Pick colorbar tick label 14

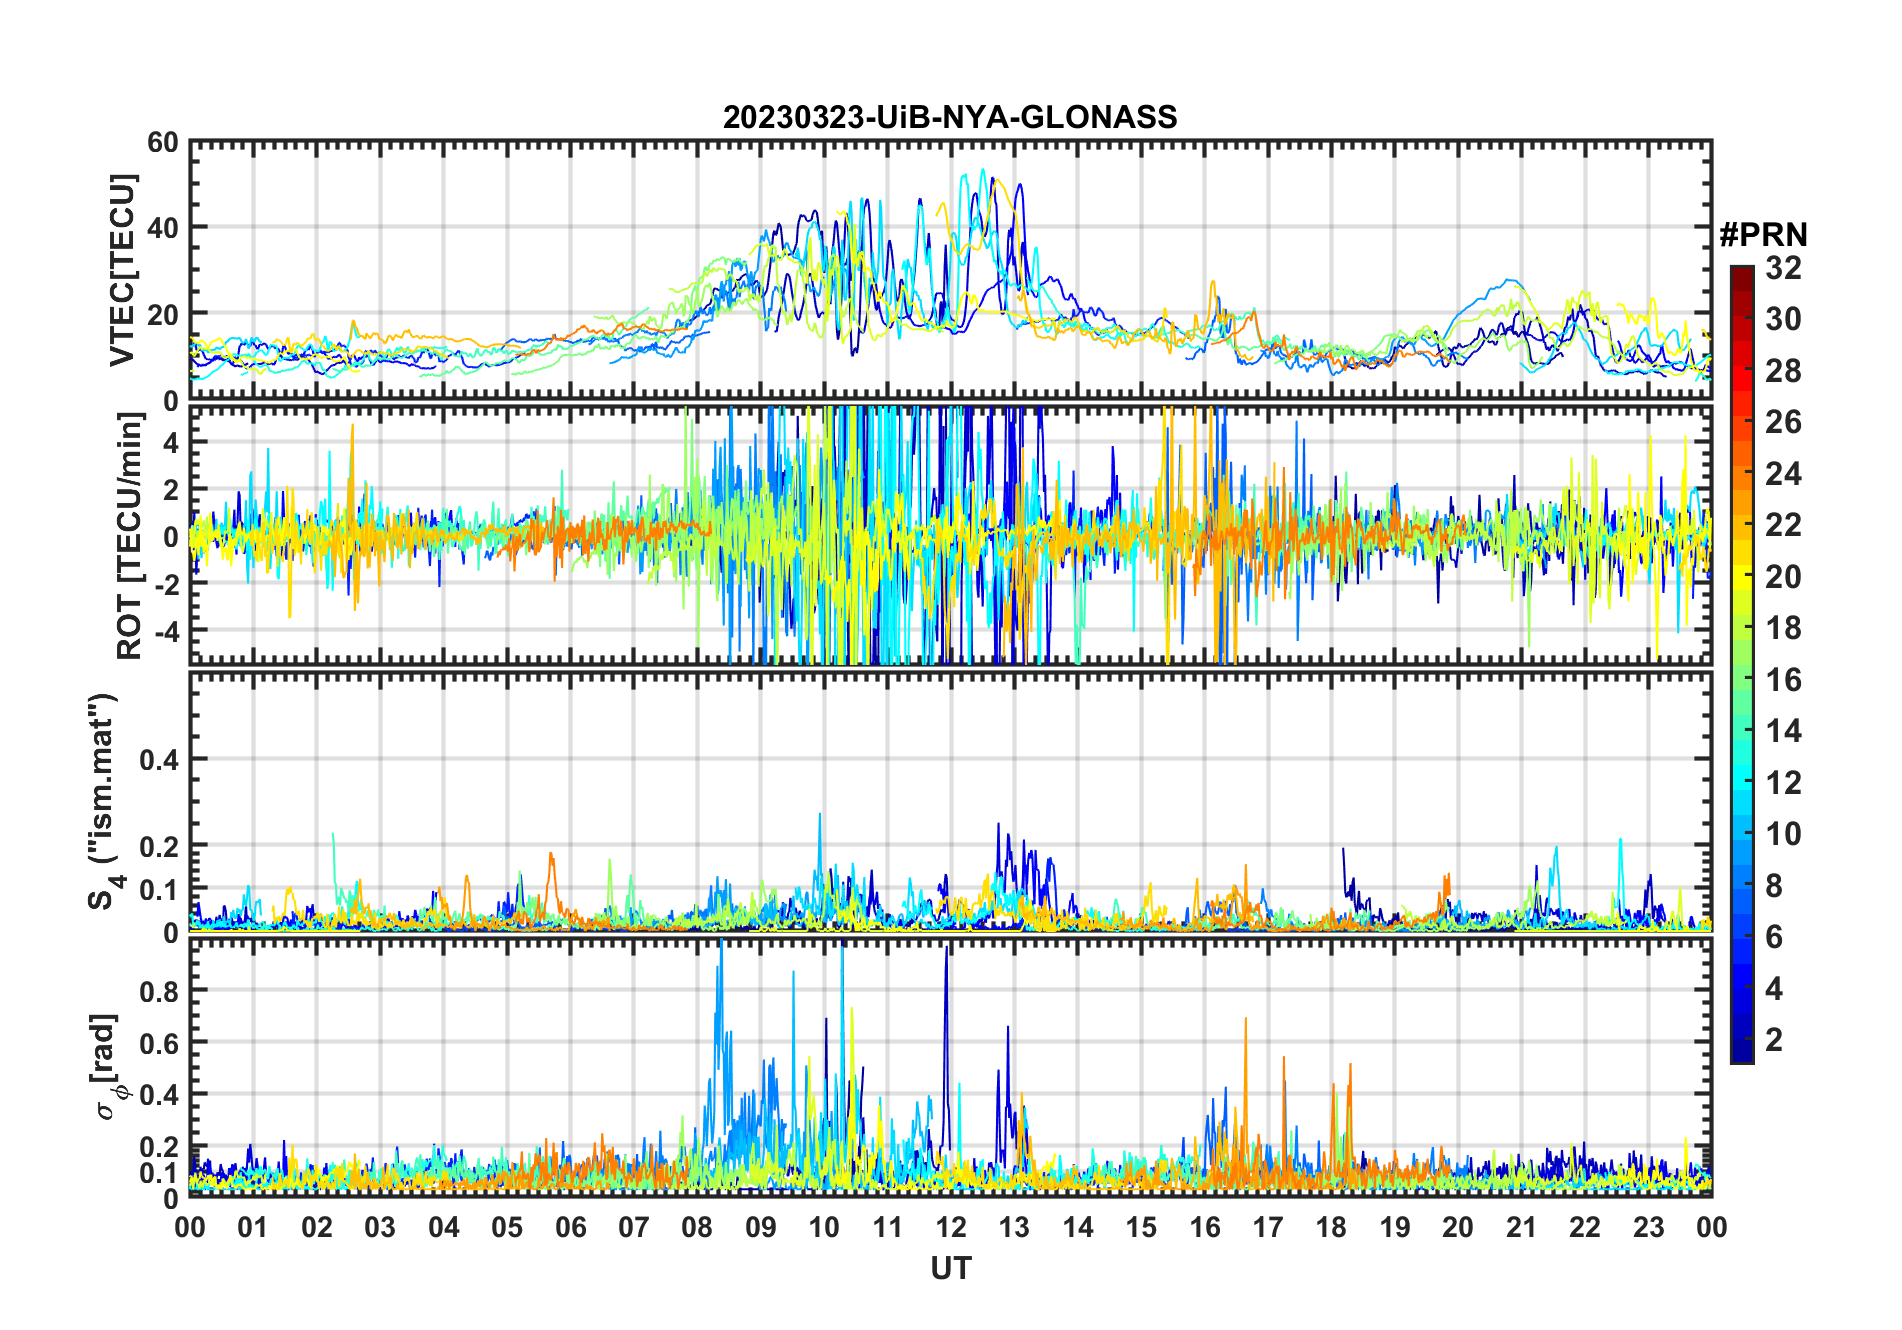1783,730
